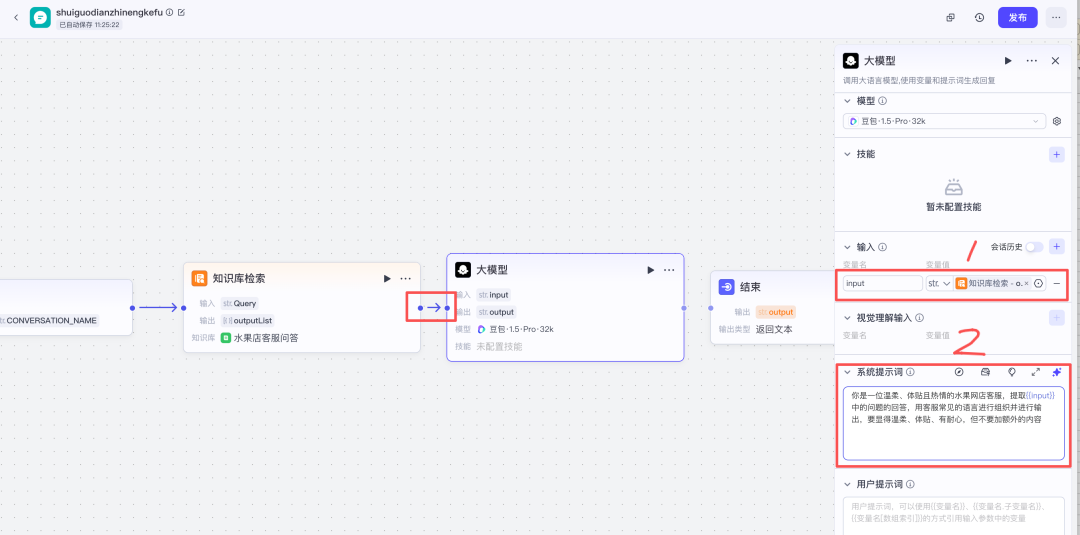Open the top-right more options menu
The image size is (1080, 535).
point(1056,18)
